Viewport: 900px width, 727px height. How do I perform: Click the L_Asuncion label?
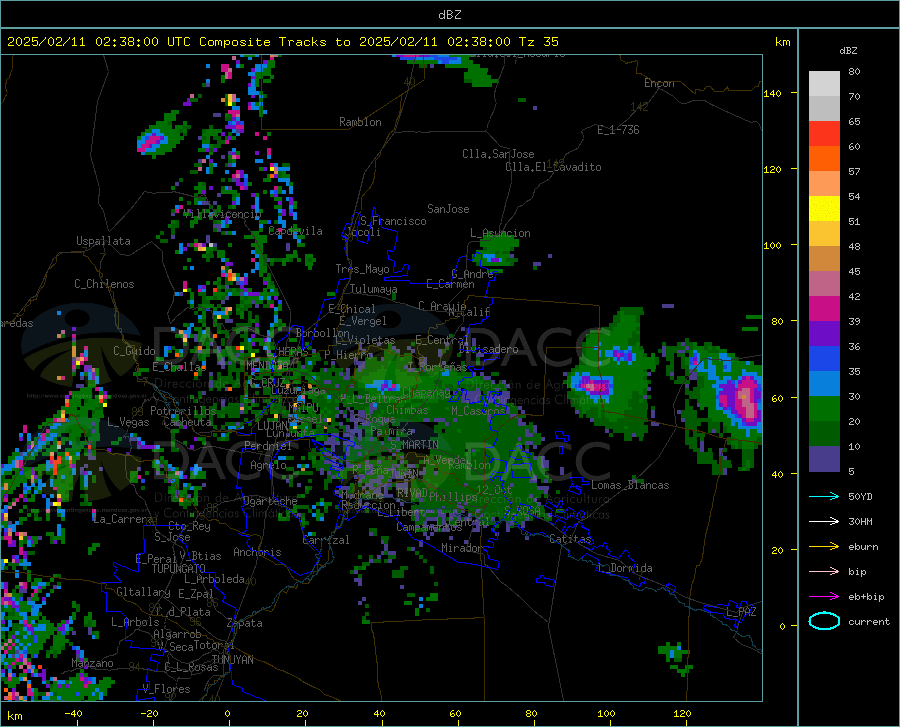[500, 233]
